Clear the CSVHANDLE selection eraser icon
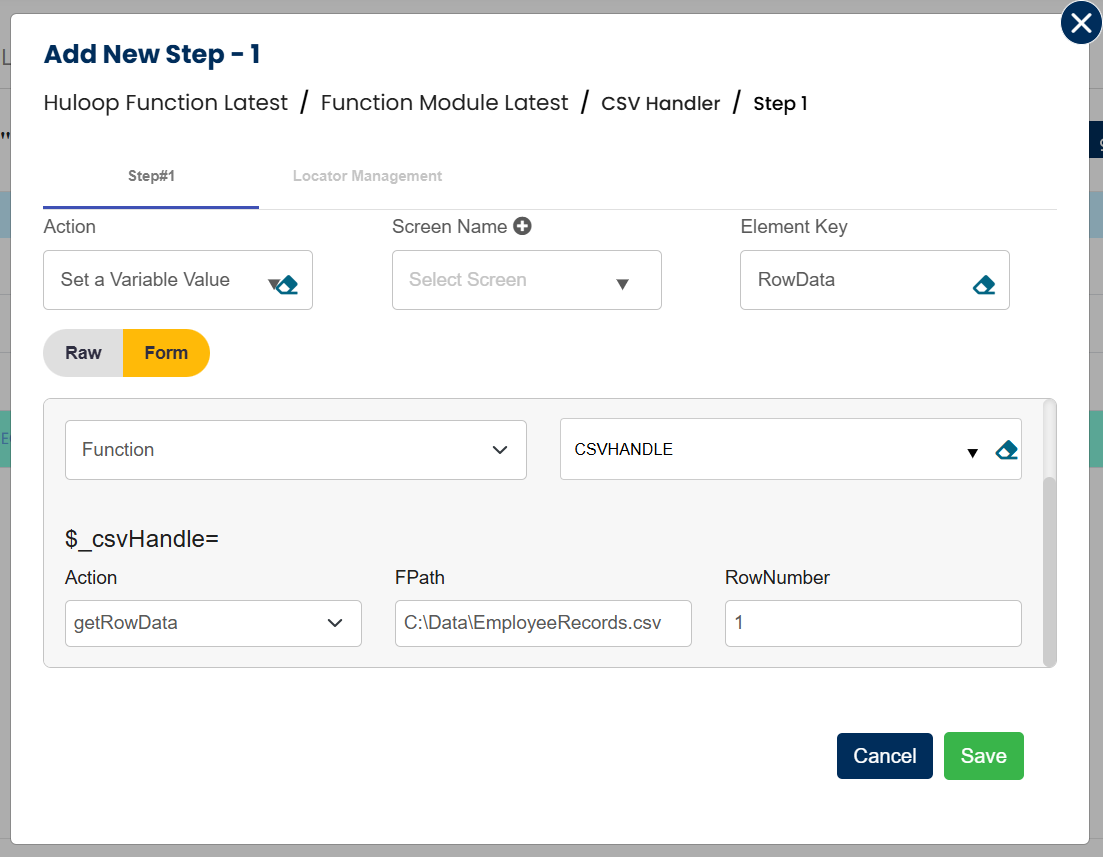The width and height of the screenshot is (1103, 857). (x=1007, y=450)
